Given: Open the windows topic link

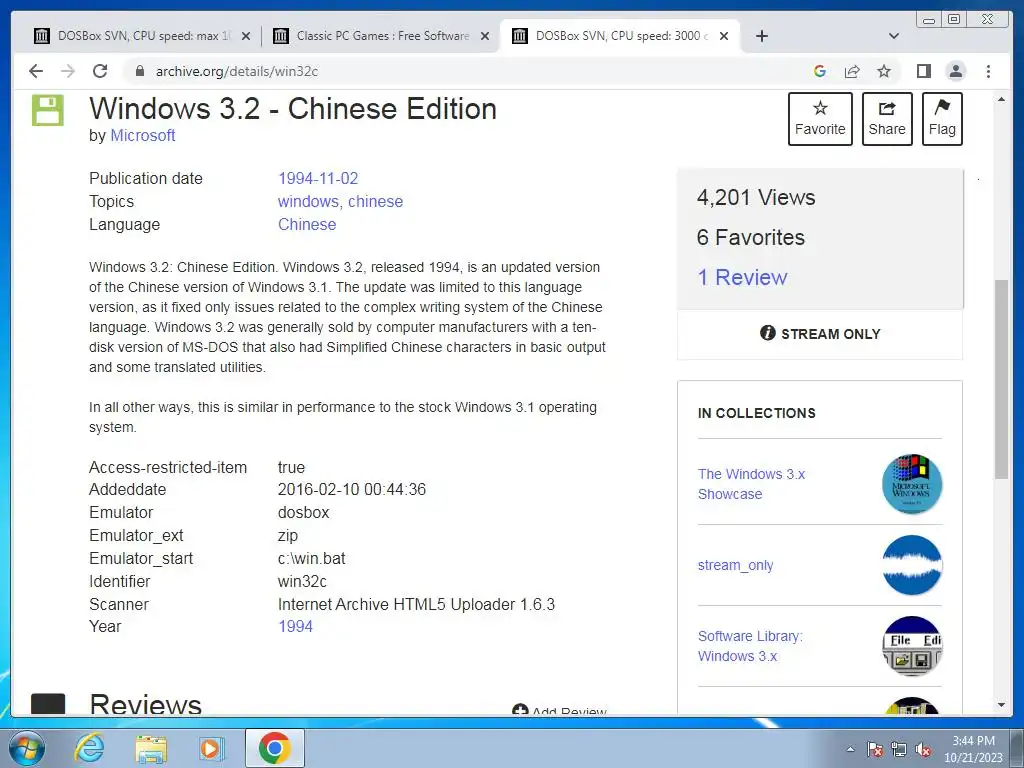Looking at the screenshot, I should (x=310, y=202).
